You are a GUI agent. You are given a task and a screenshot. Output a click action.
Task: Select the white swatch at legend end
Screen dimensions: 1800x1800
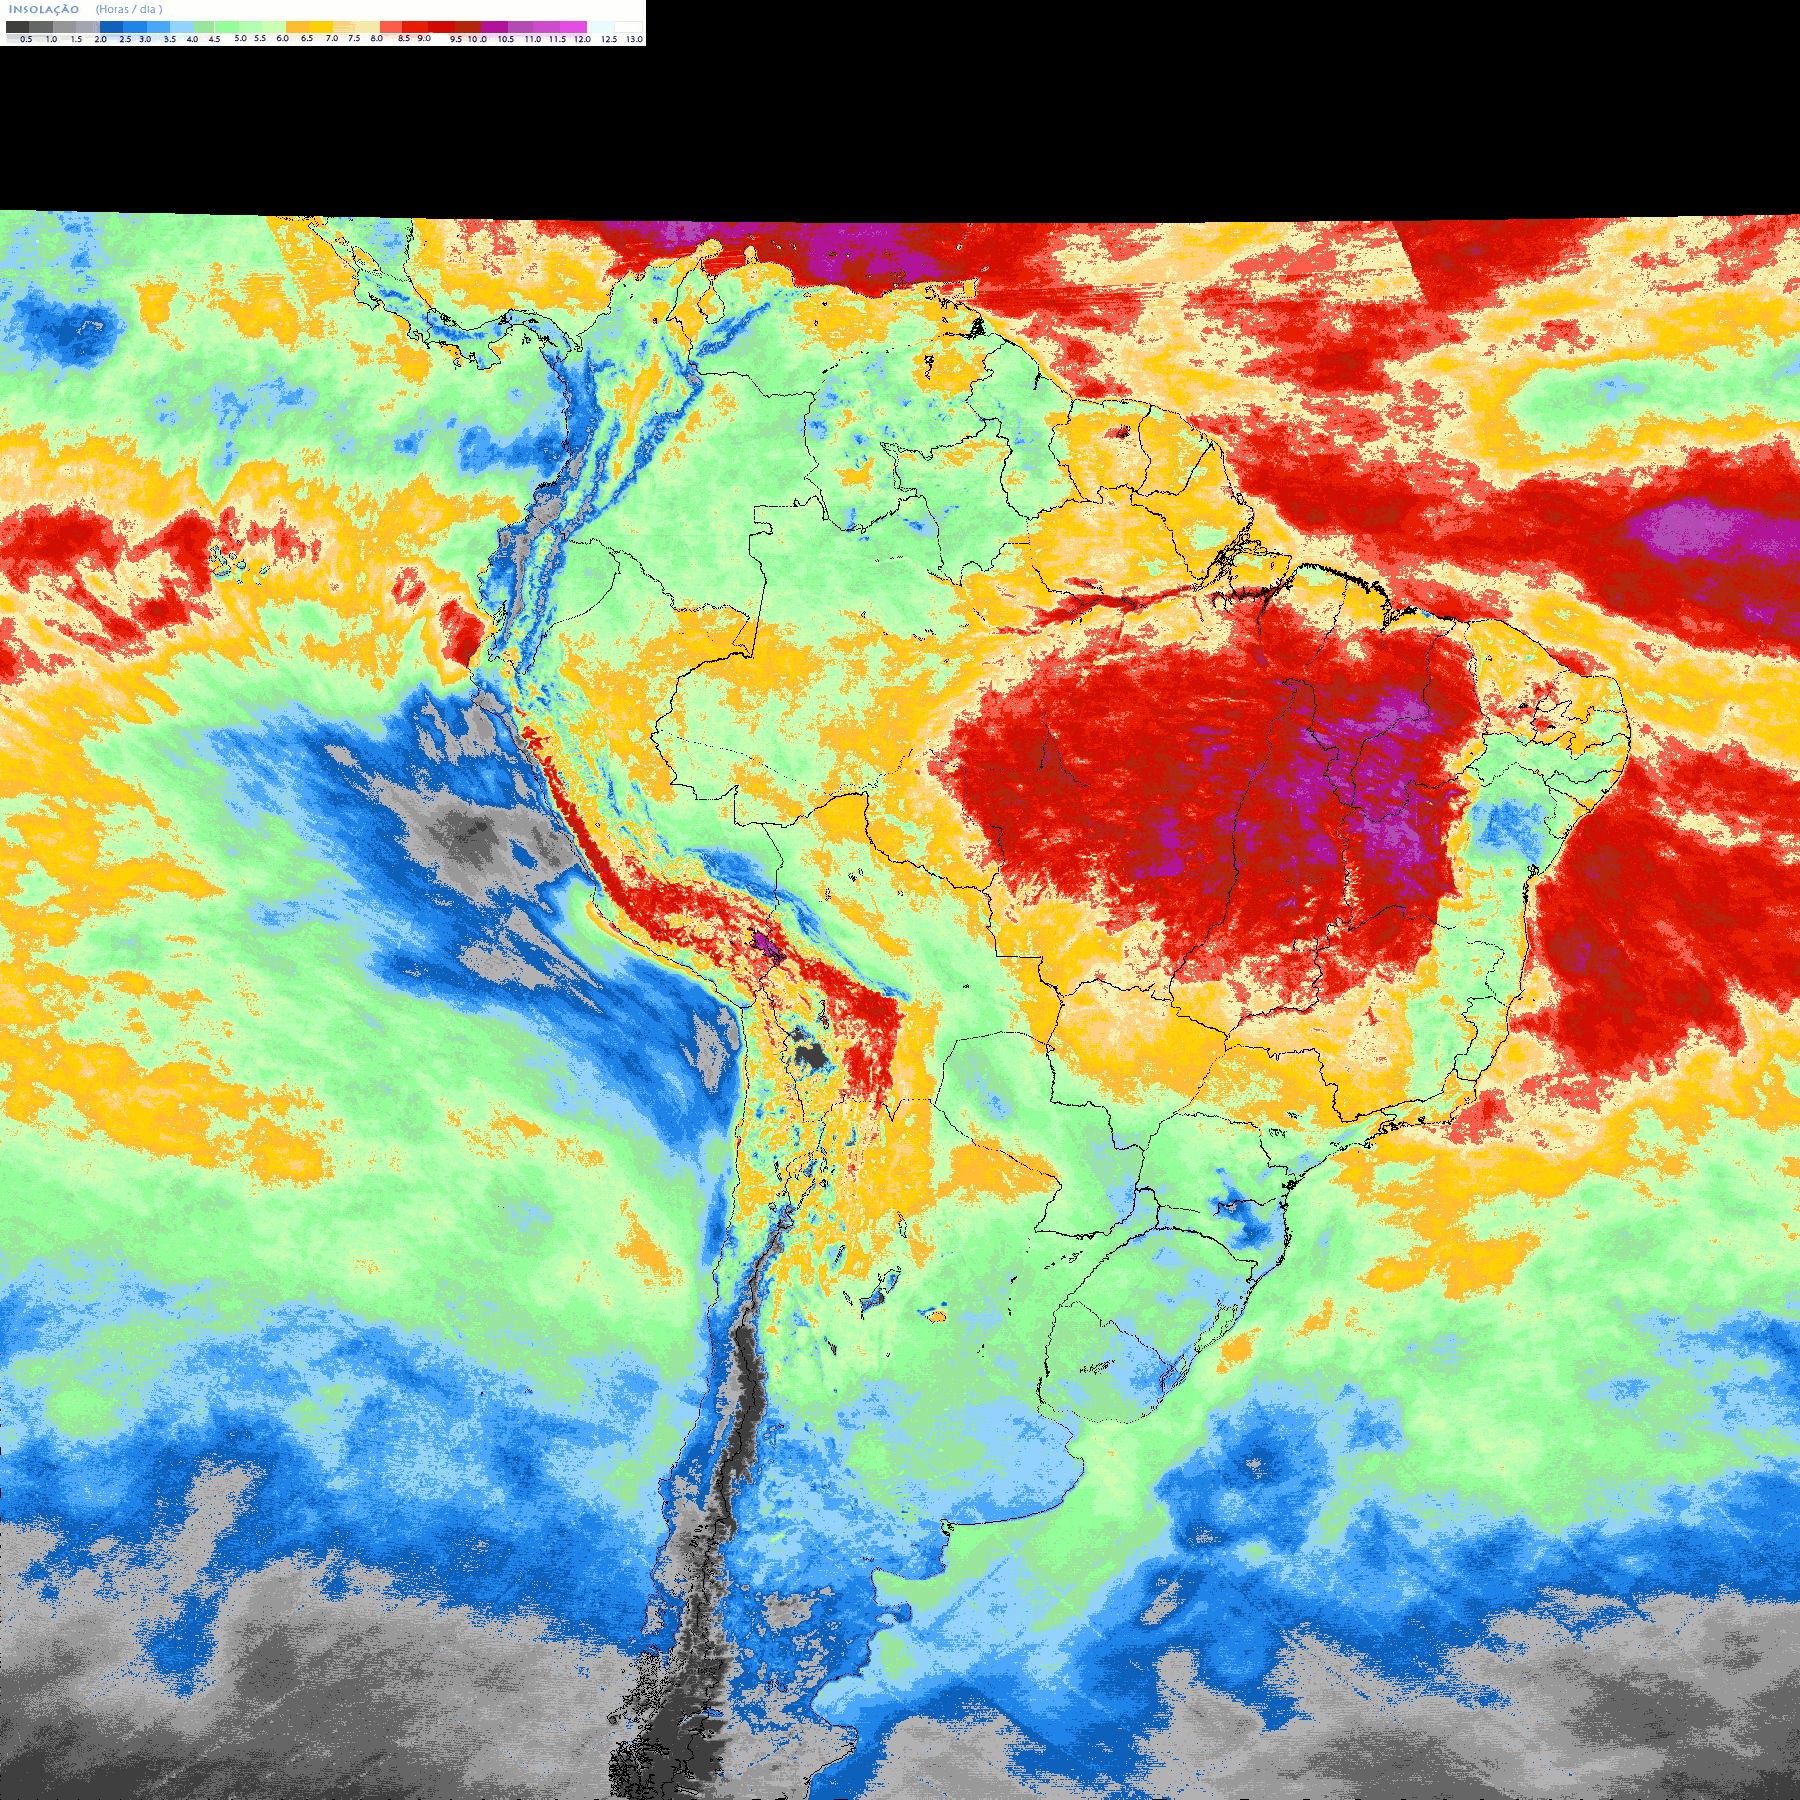click(628, 27)
